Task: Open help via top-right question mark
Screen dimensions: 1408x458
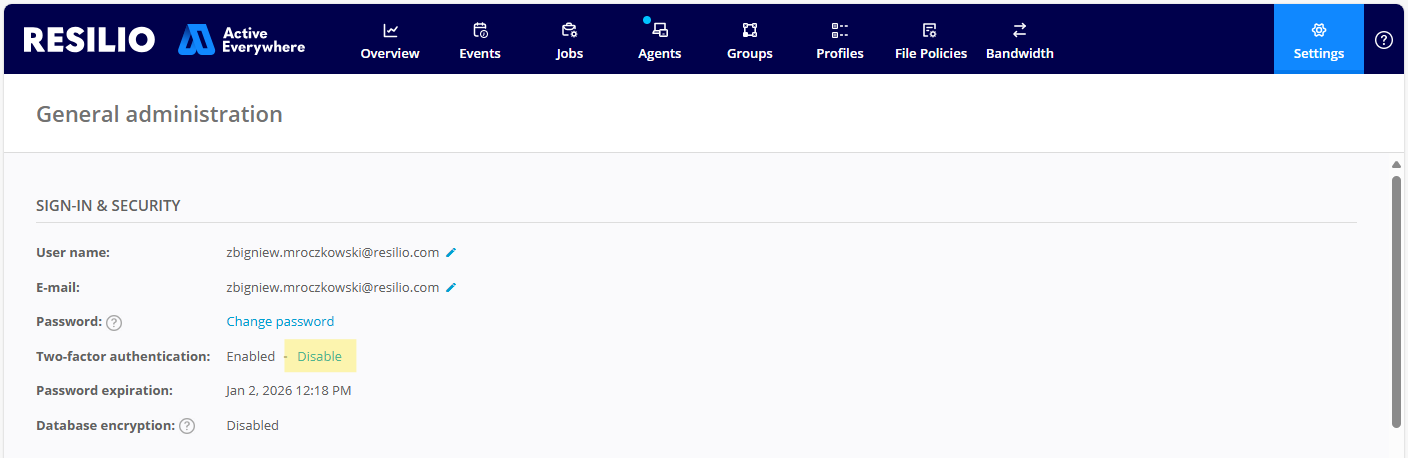Action: click(x=1384, y=40)
